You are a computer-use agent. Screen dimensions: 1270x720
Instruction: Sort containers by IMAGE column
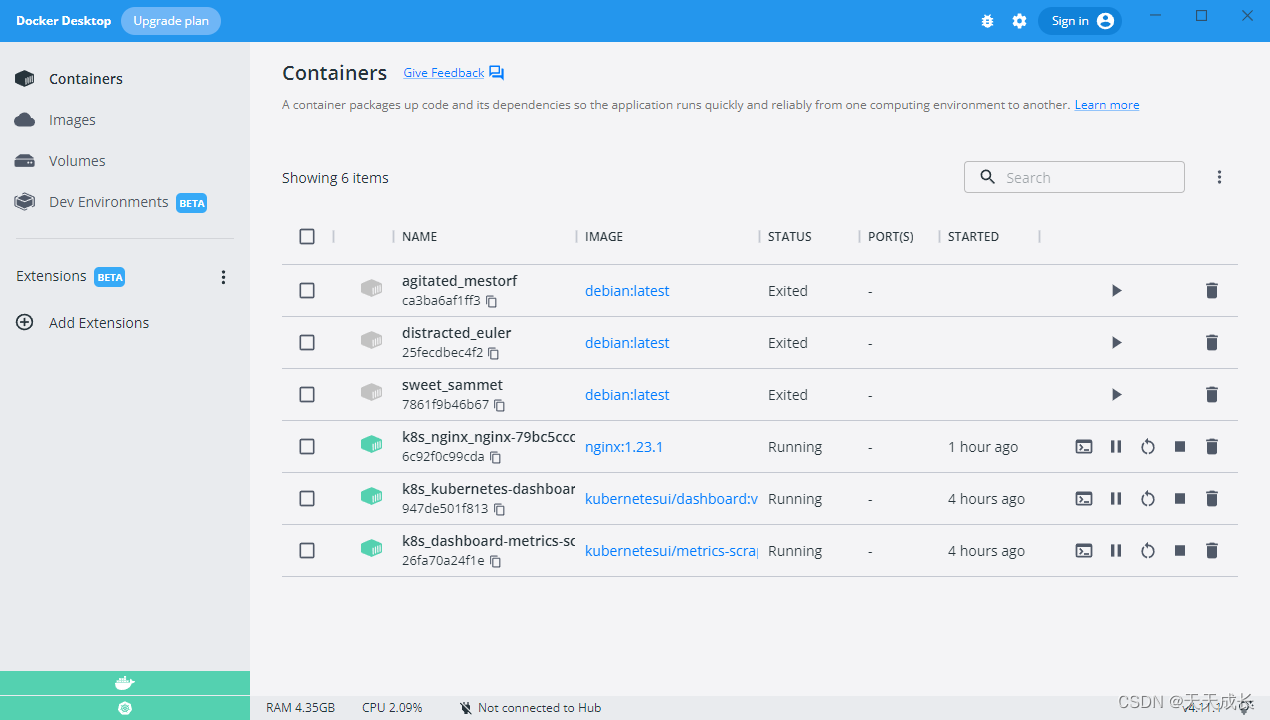coord(604,237)
